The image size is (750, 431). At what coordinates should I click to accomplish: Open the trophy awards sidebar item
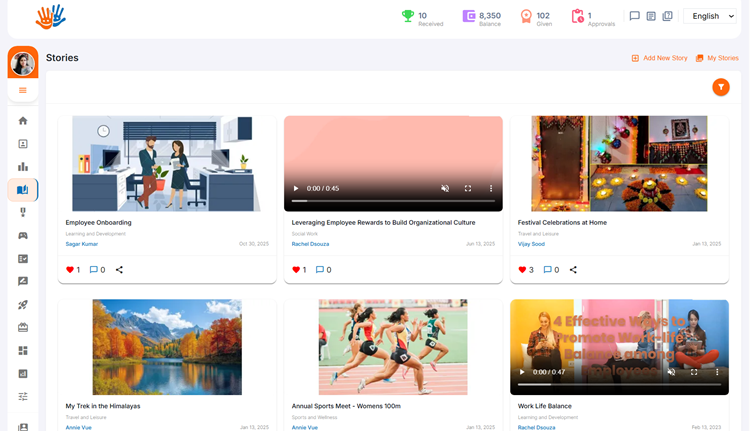pos(23,213)
